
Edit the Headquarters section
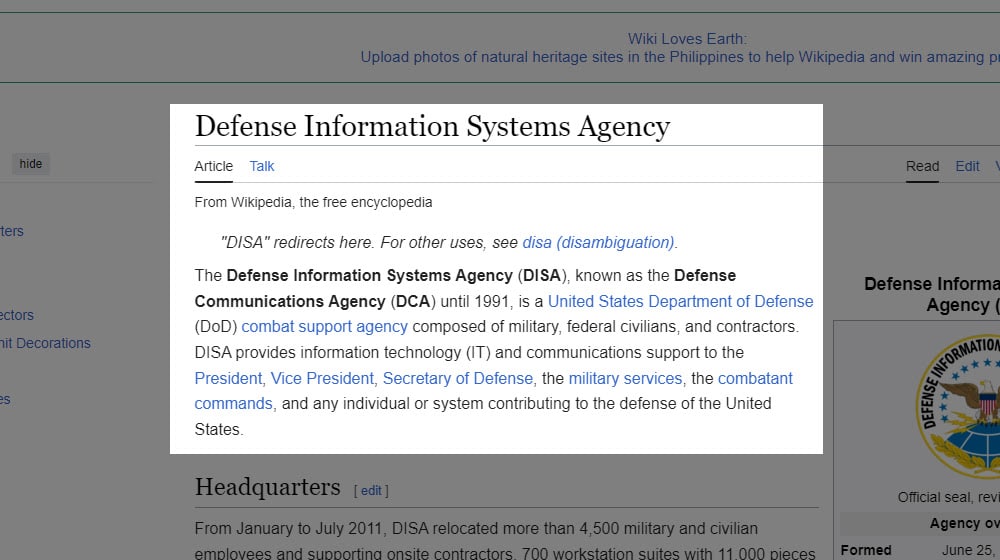tap(371, 490)
